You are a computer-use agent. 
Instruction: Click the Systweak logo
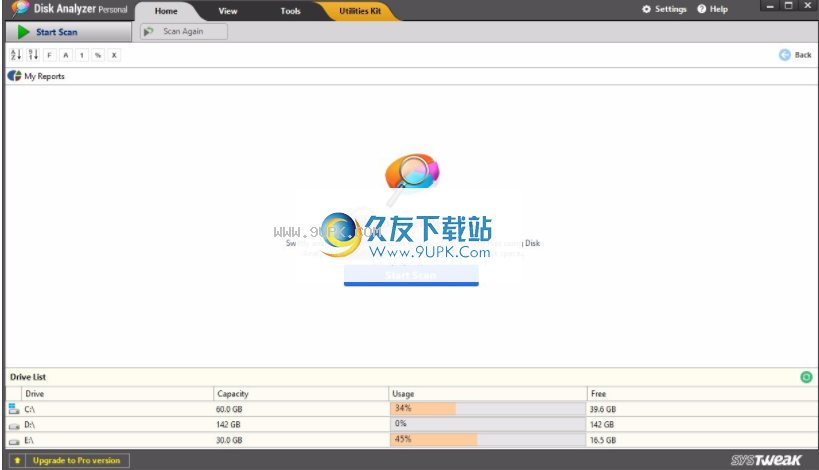tap(765, 460)
